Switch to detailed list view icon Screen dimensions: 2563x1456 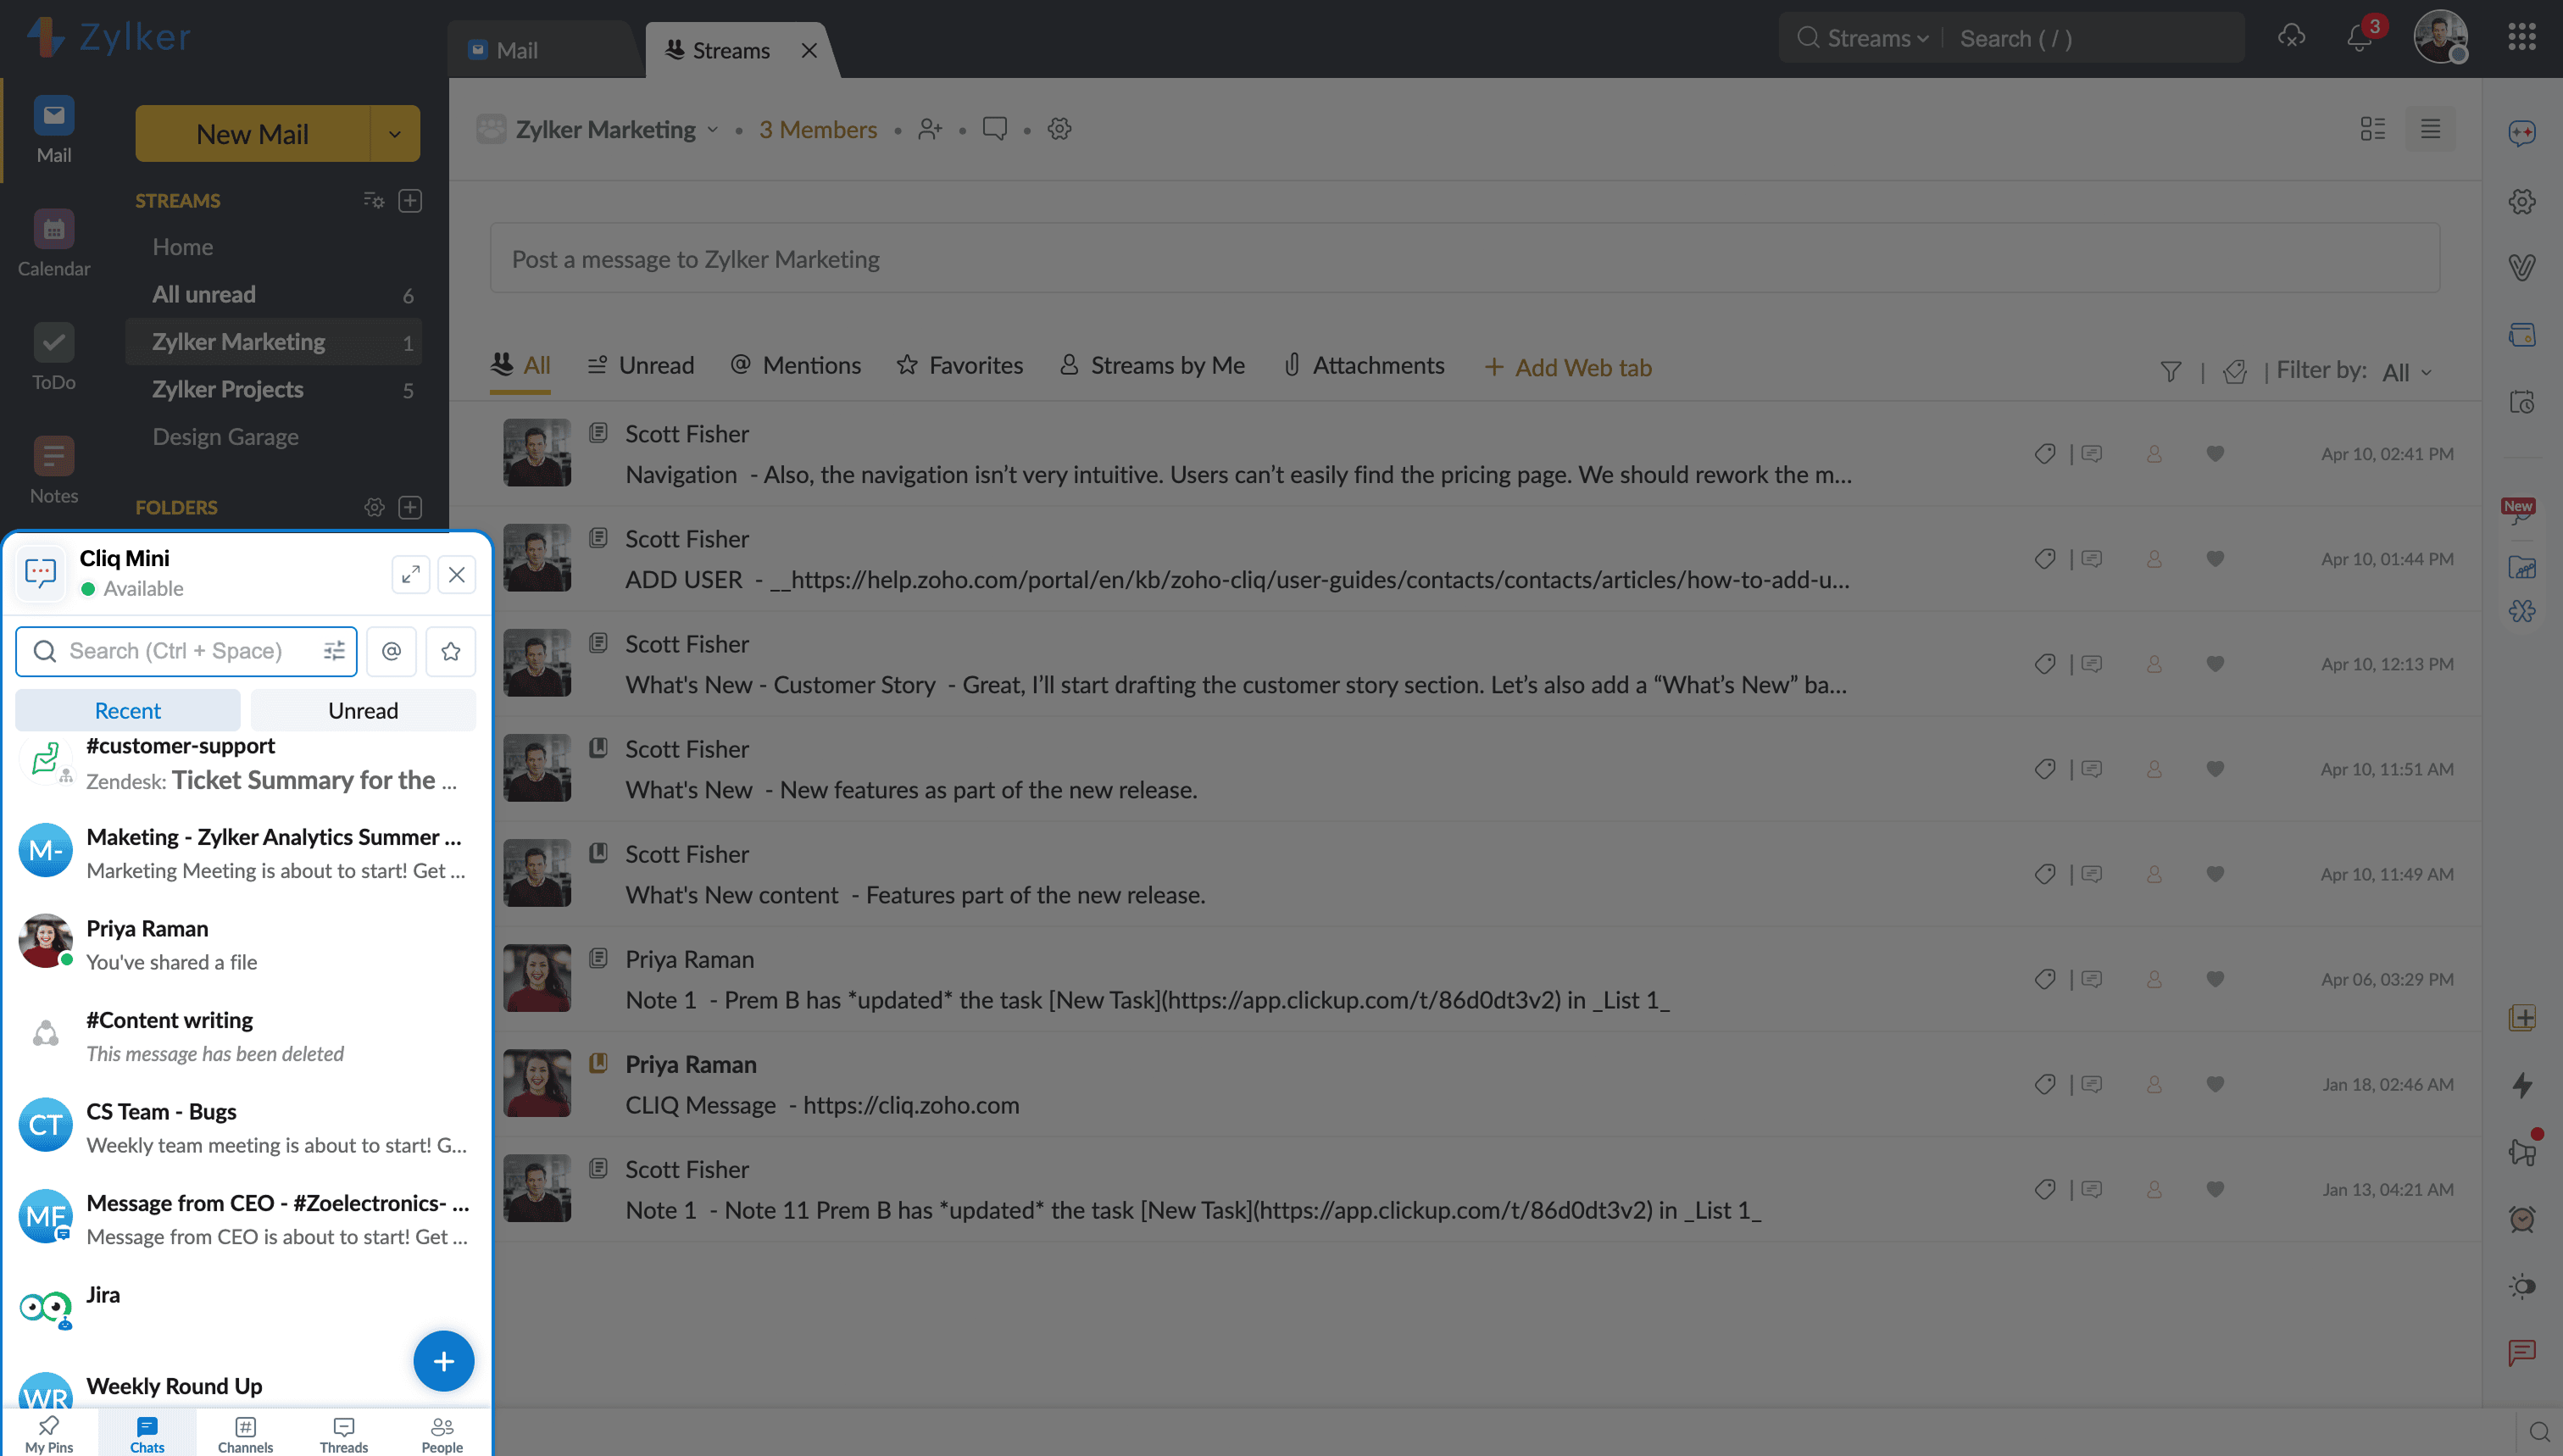pyautogui.click(x=2372, y=129)
